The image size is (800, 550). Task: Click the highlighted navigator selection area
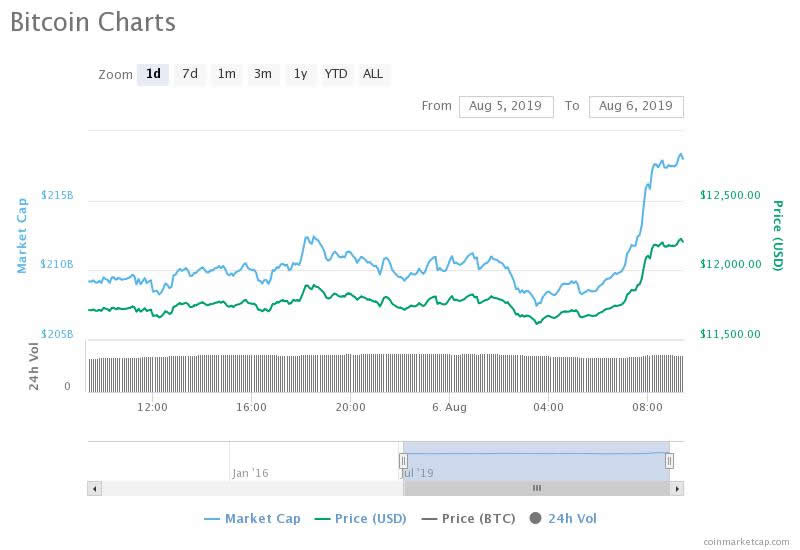click(536, 461)
